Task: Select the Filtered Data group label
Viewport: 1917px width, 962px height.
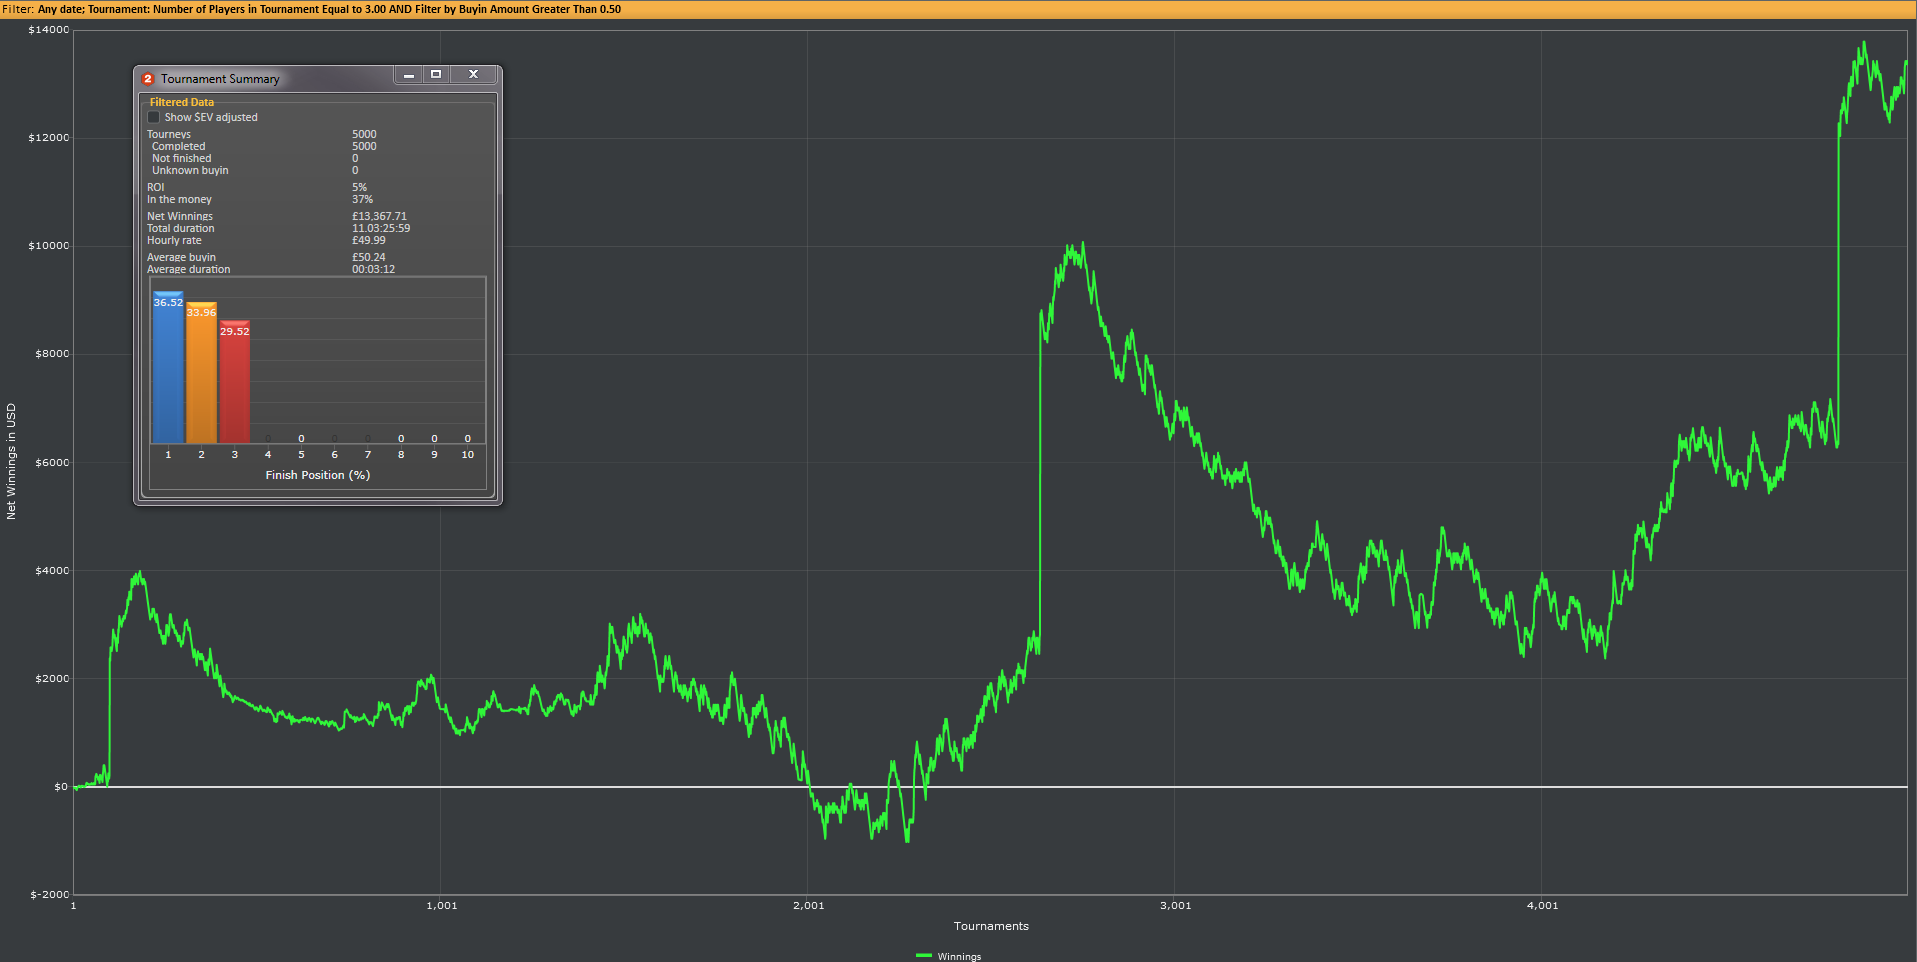Action: coord(182,102)
